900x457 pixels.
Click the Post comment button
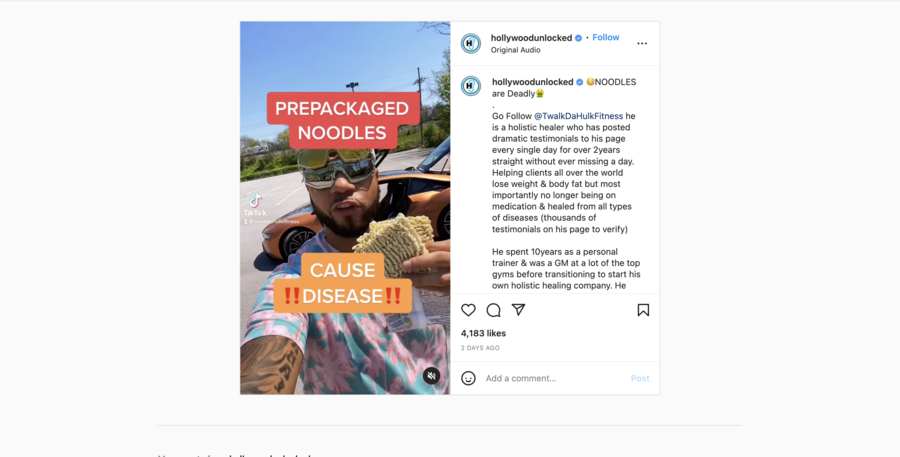point(640,378)
